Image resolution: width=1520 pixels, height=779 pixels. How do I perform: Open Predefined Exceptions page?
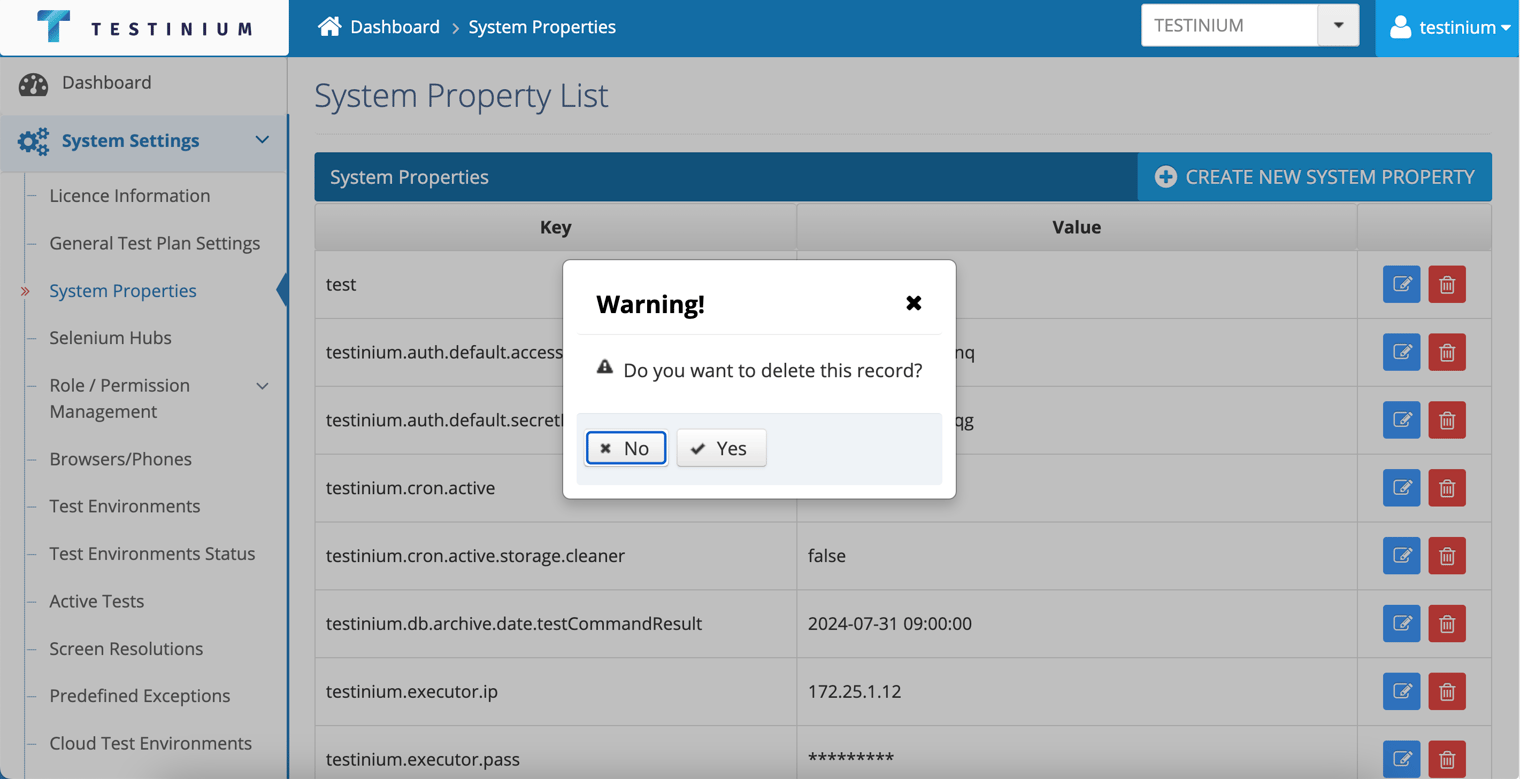tap(140, 696)
